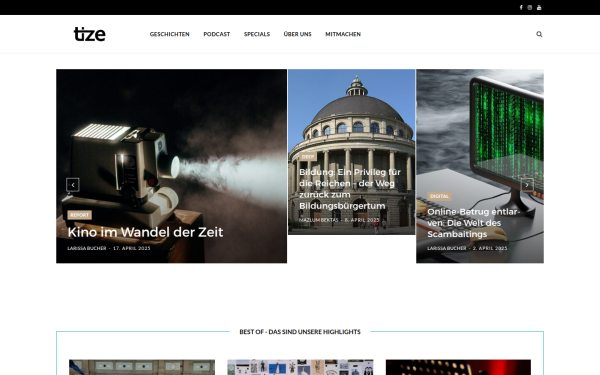
Task: Open the first highlights thumbnail with flag
Action: tap(142, 367)
